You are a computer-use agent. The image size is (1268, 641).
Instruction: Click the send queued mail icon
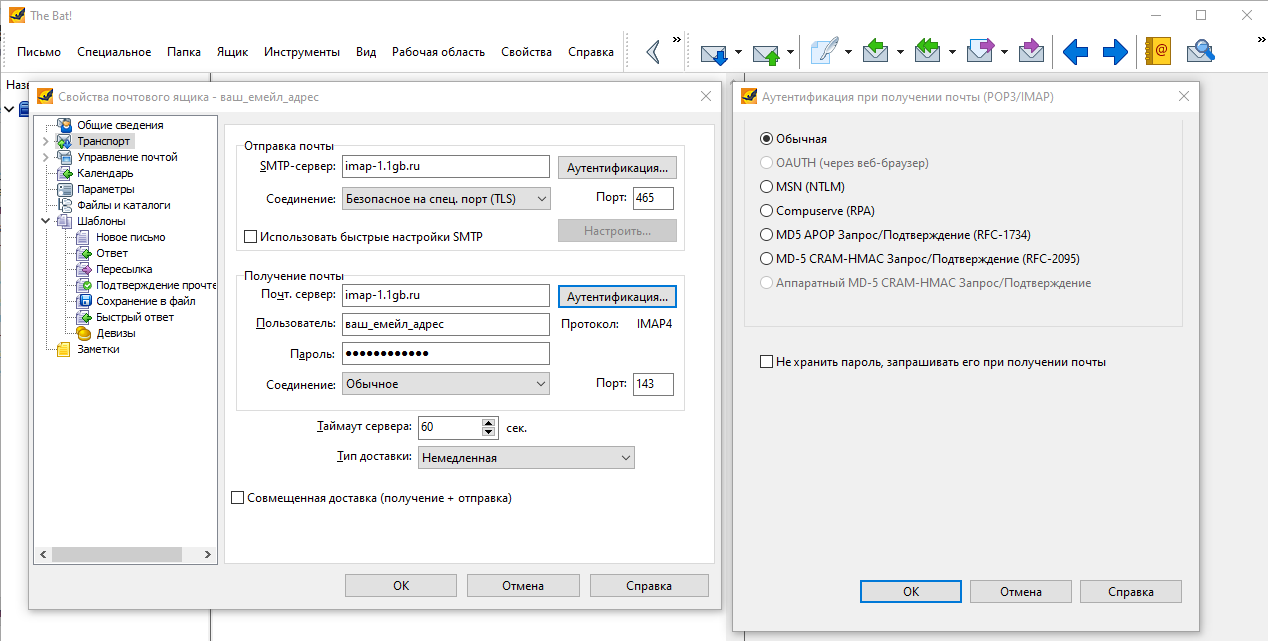coord(766,52)
